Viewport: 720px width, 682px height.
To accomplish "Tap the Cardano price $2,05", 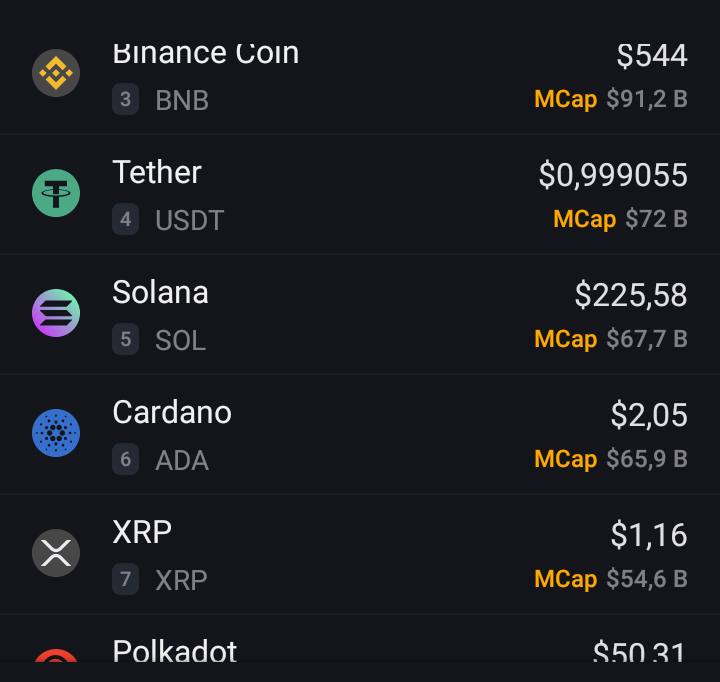I will 649,415.
